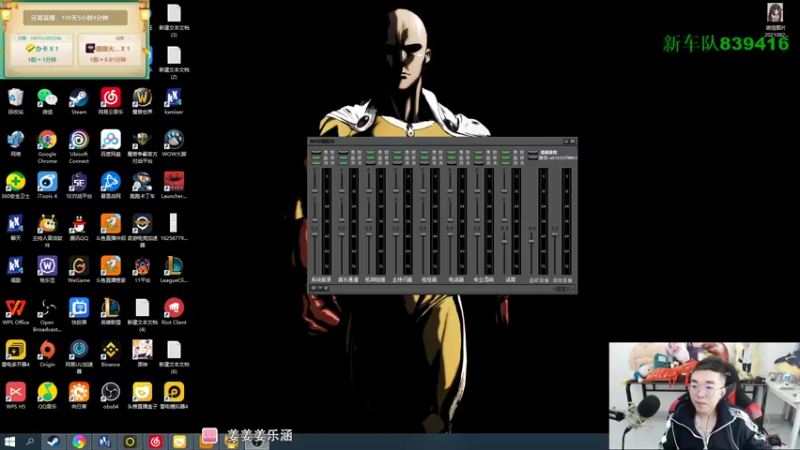Image resolution: width=800 pixels, height=450 pixels.
Task: Click the 专业混响 upper small slider
Action: point(477,190)
